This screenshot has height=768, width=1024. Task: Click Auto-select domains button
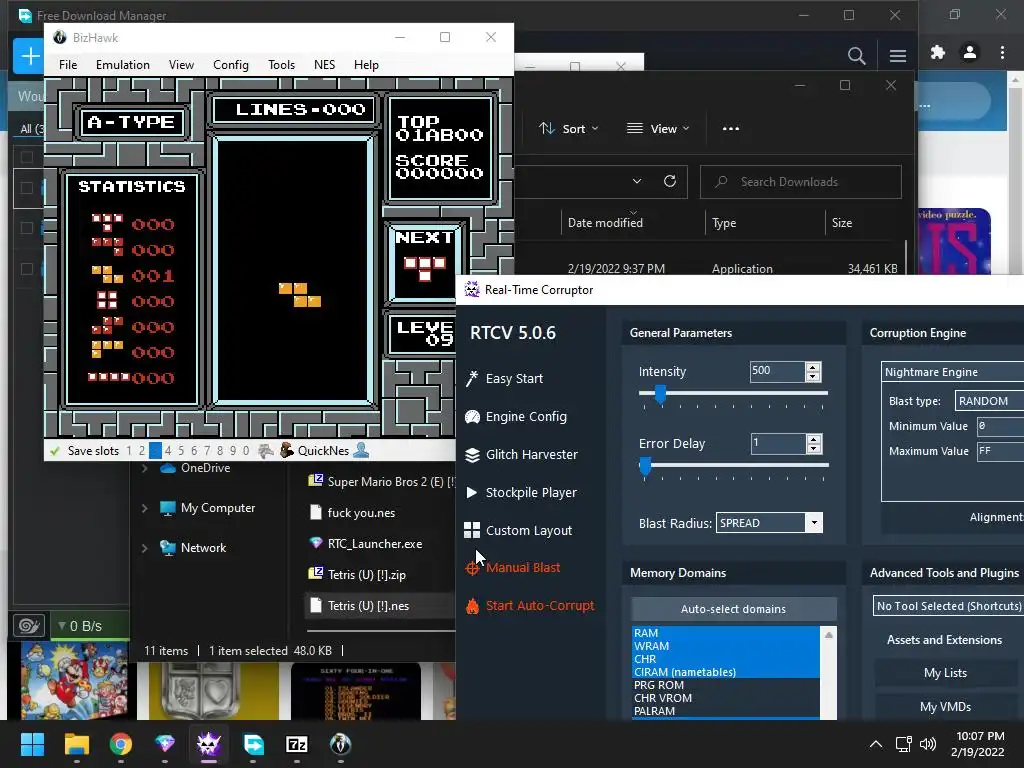[733, 609]
